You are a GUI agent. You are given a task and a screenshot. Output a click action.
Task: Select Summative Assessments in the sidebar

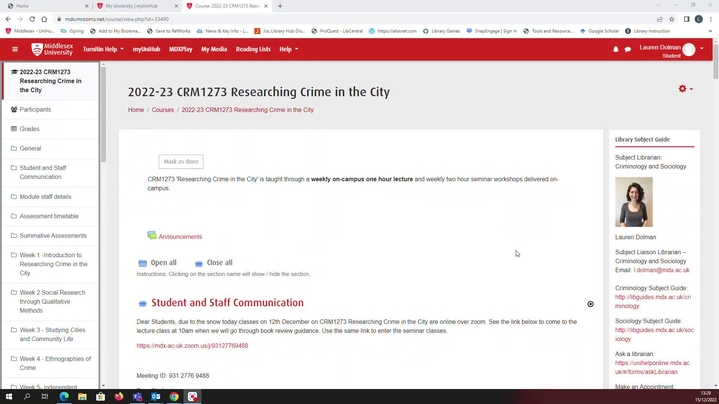(53, 236)
